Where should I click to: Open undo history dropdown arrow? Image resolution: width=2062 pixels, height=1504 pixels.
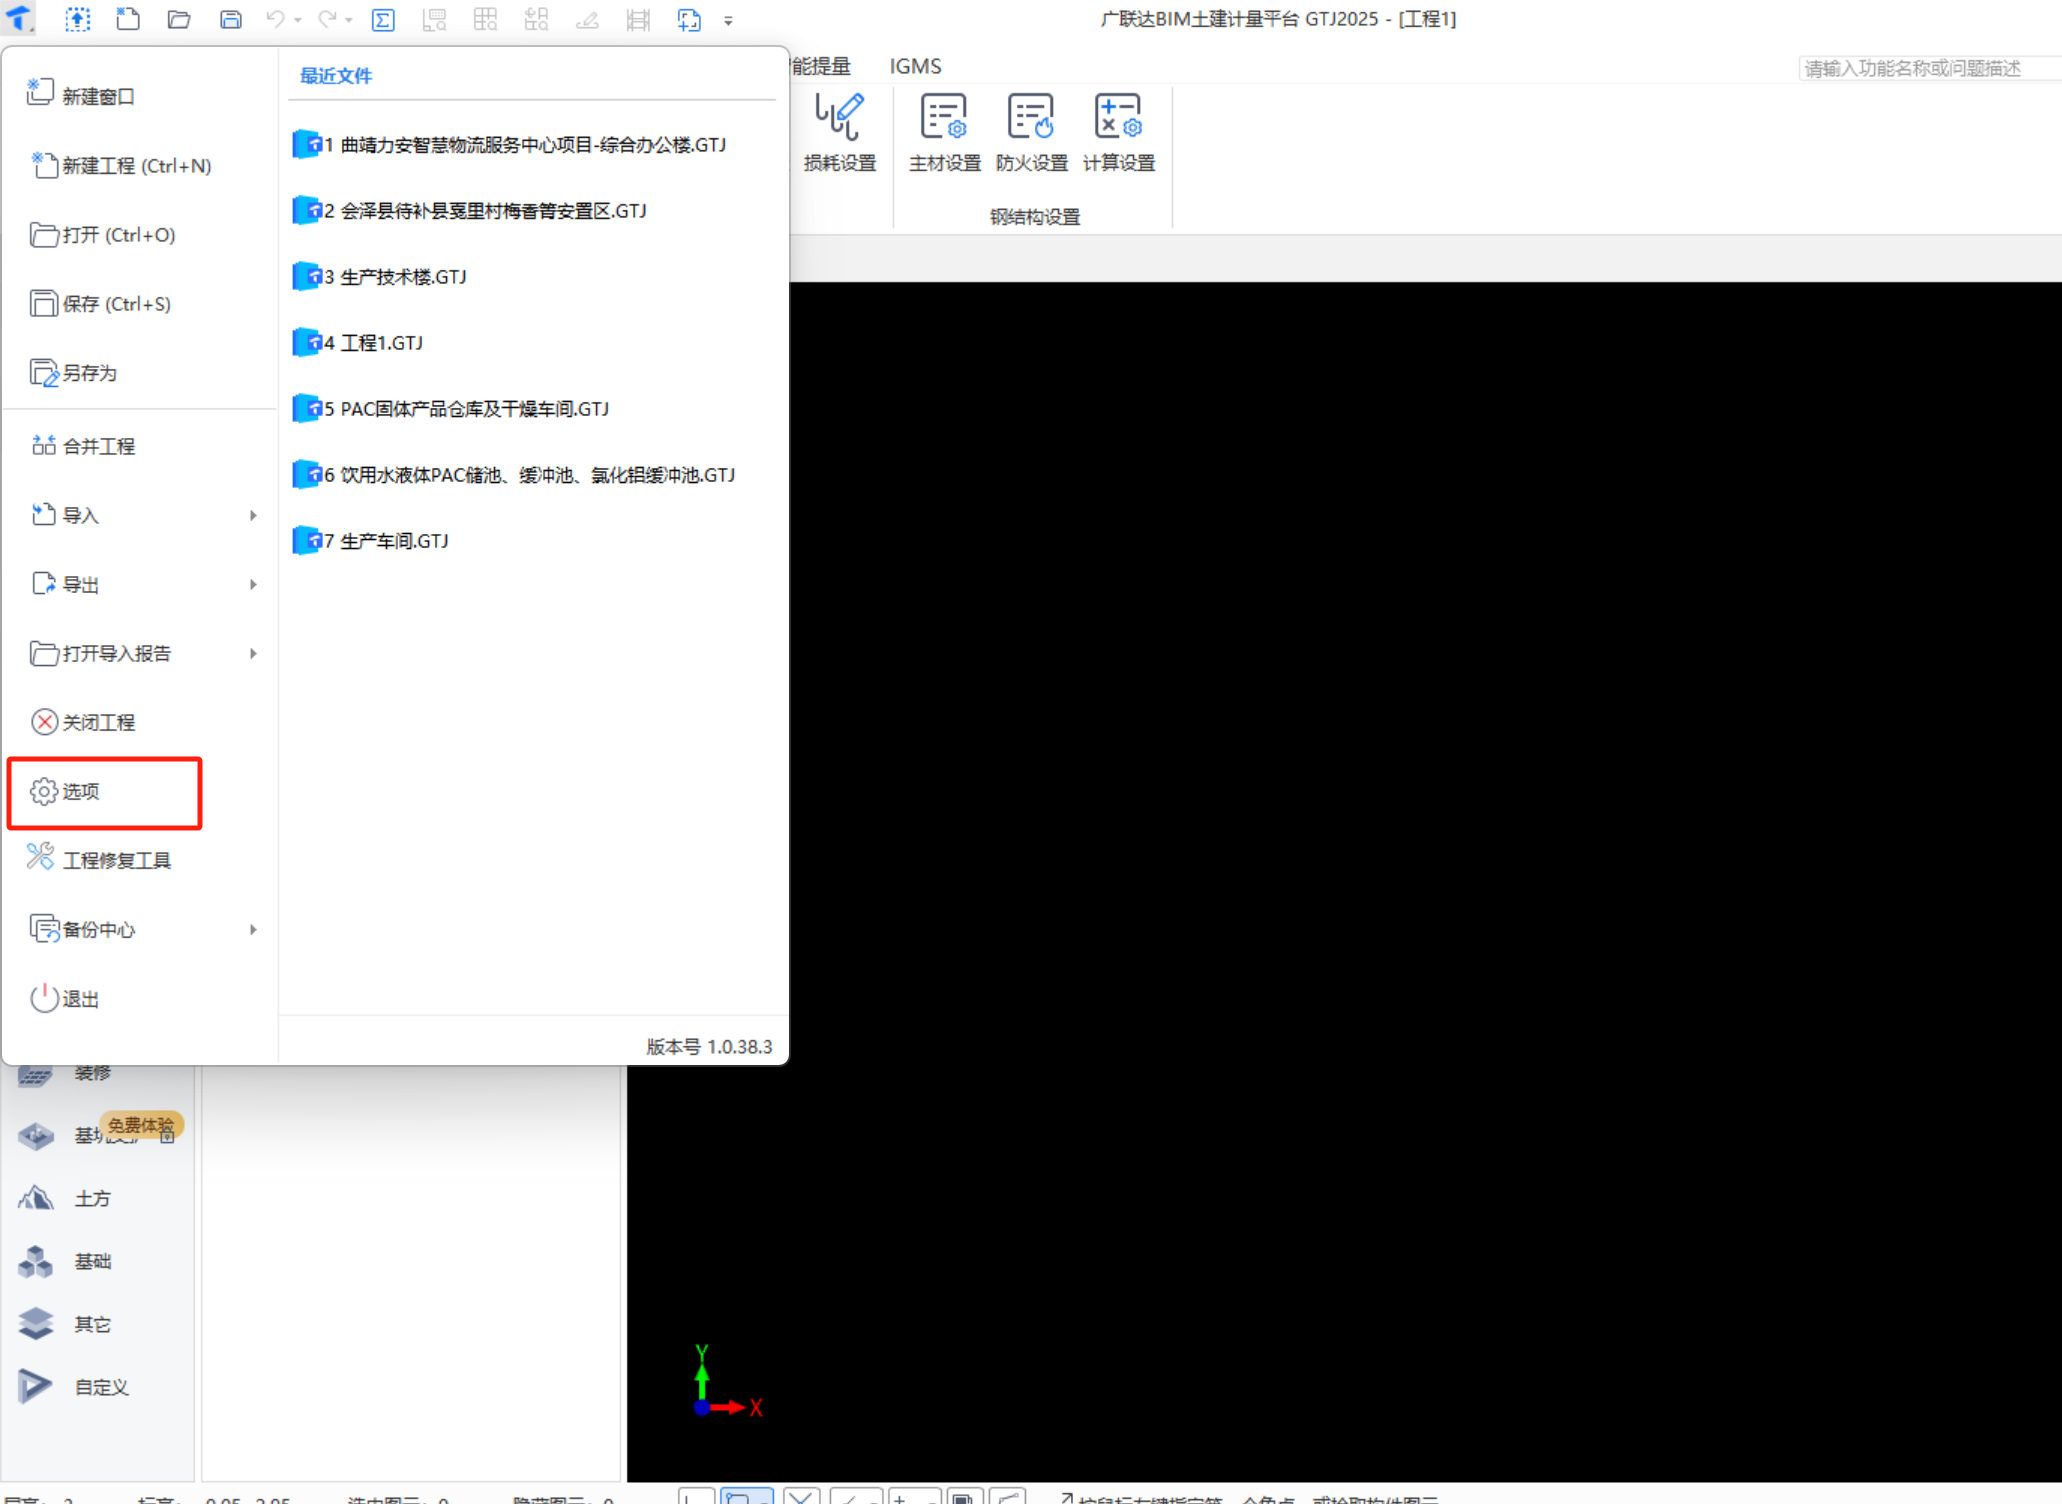tap(298, 20)
